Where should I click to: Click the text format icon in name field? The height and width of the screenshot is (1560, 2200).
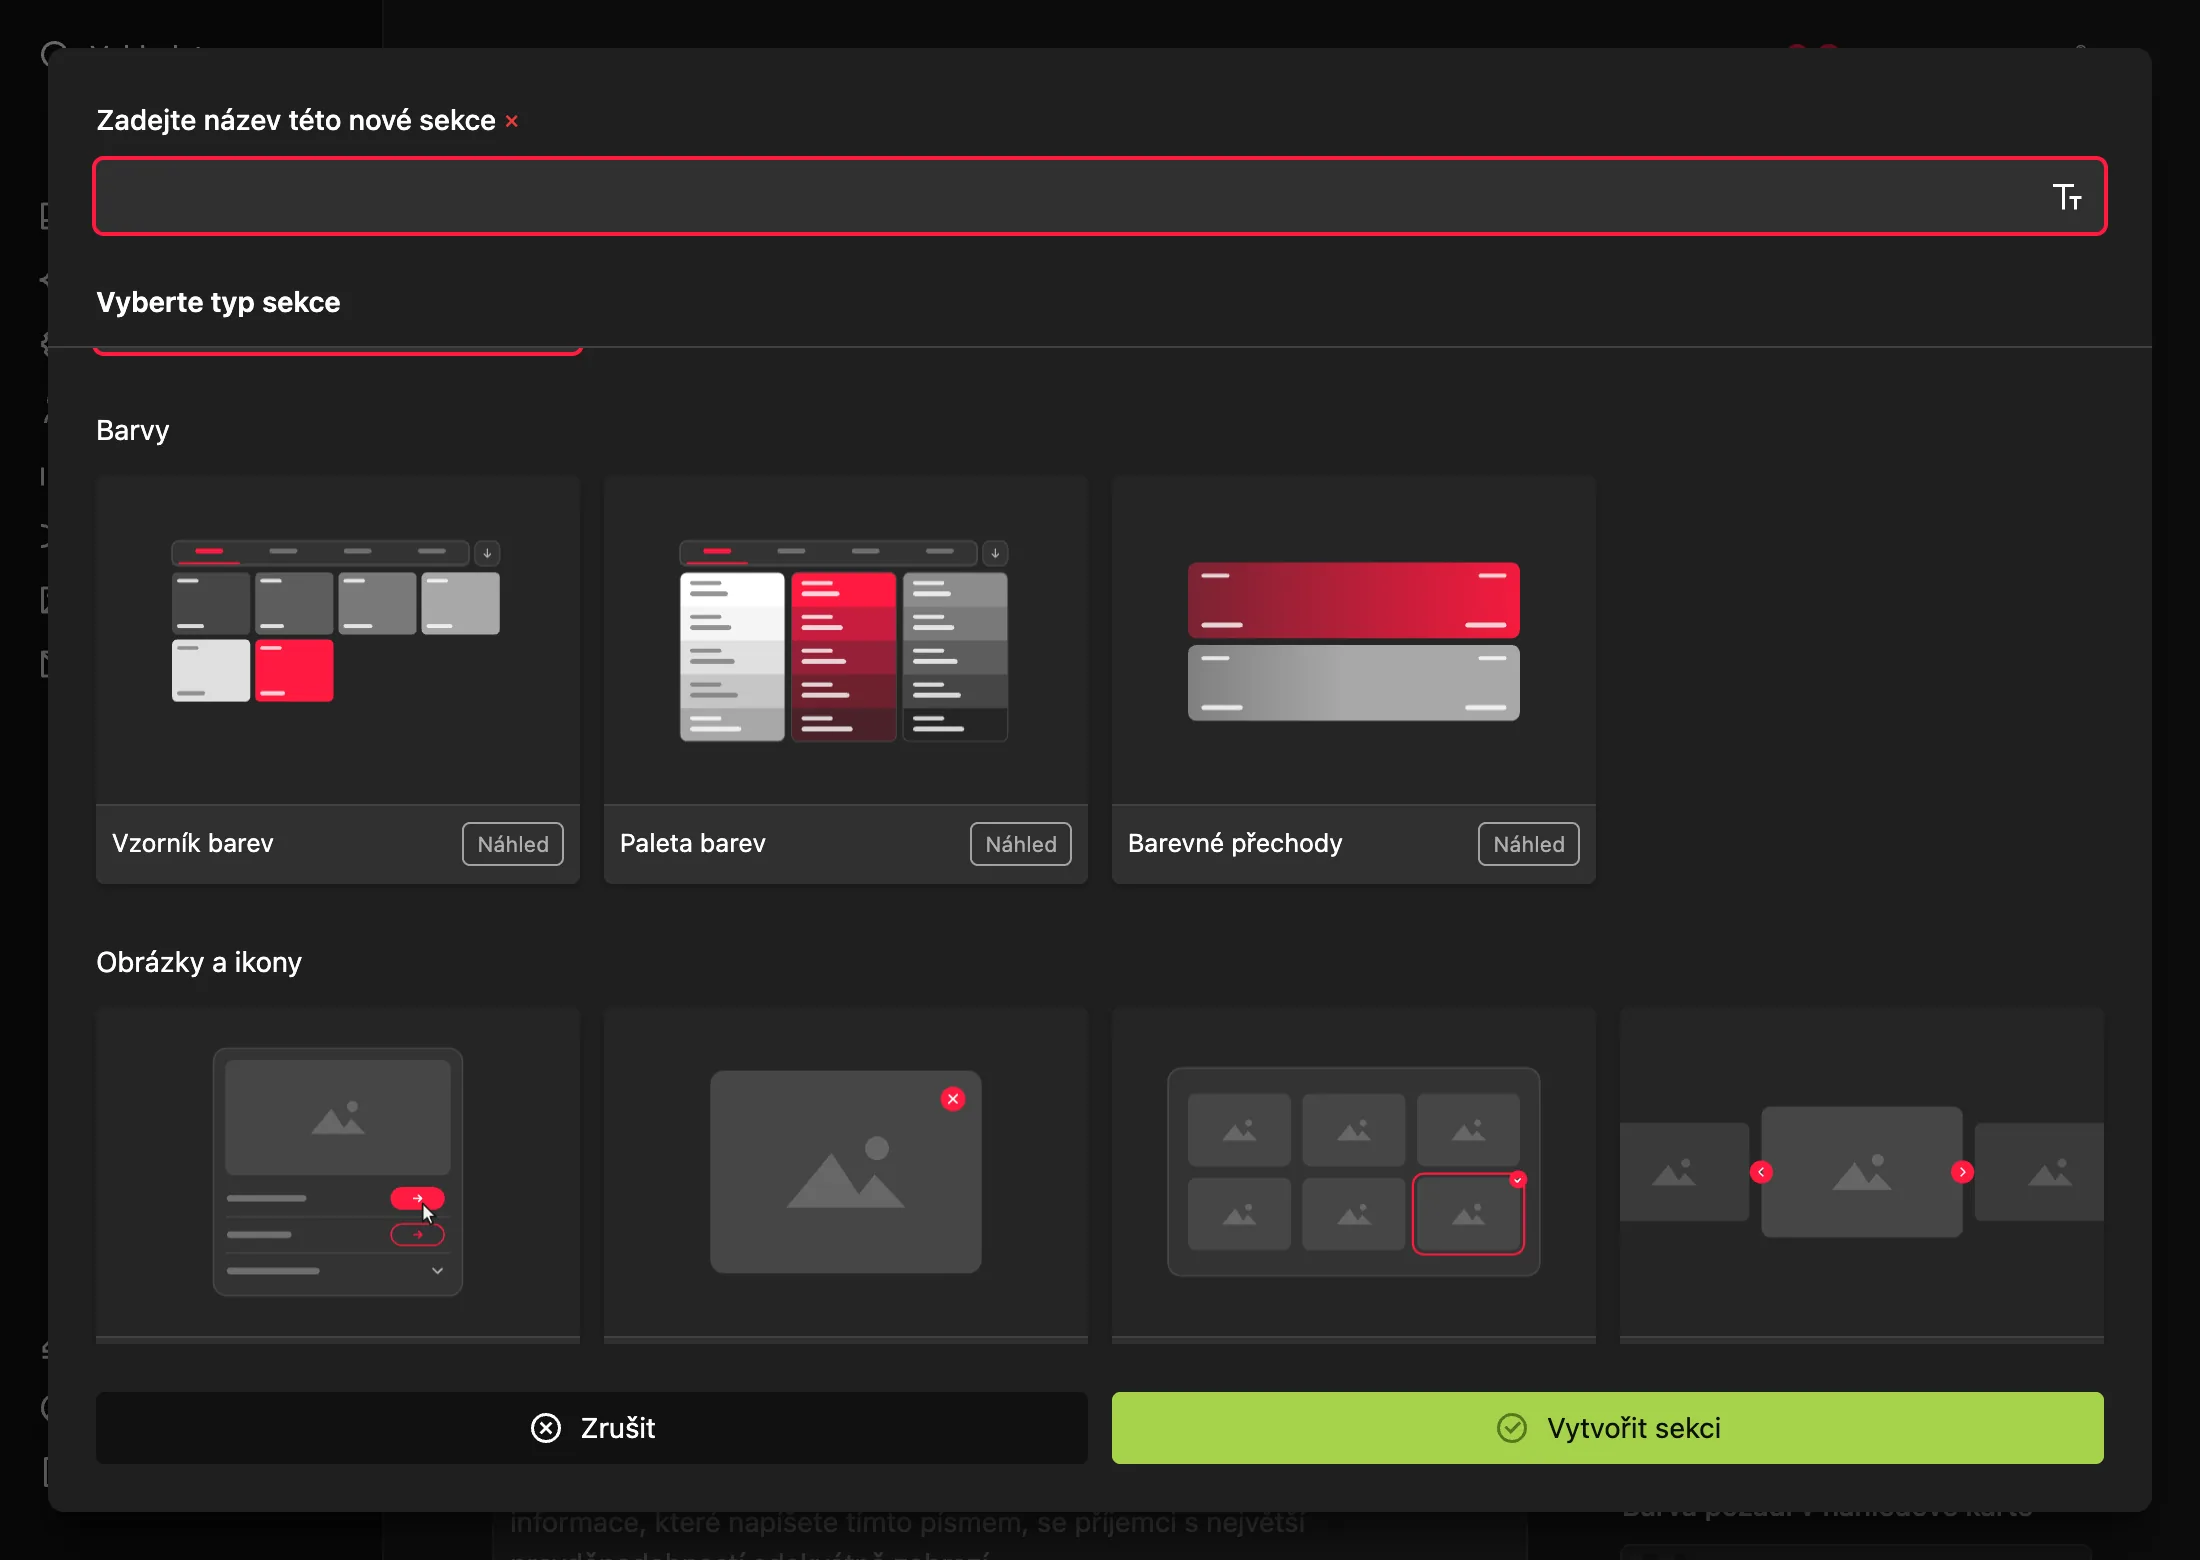[x=2067, y=197]
